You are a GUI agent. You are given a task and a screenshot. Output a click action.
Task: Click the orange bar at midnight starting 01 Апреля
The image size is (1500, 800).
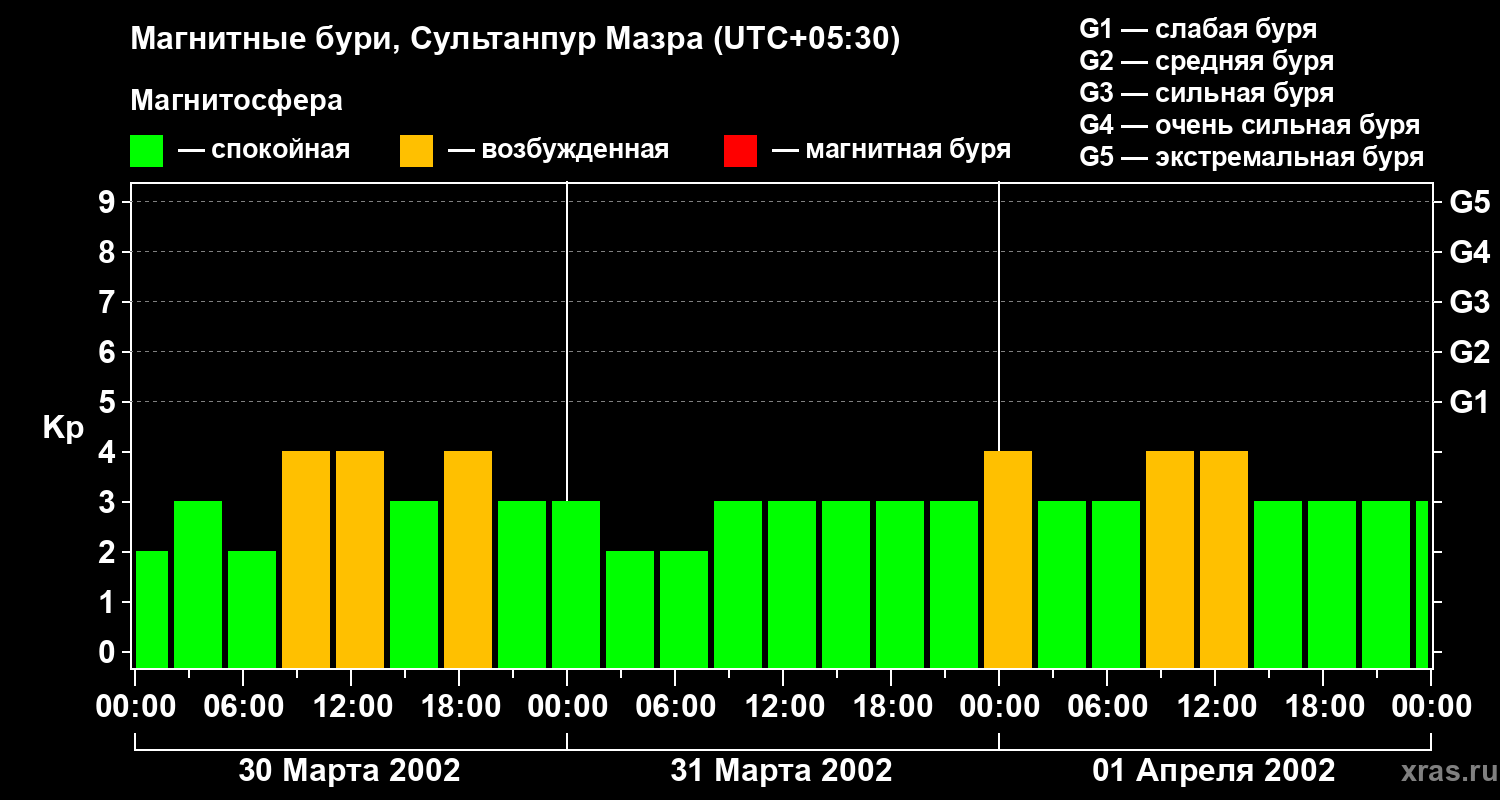1008,560
